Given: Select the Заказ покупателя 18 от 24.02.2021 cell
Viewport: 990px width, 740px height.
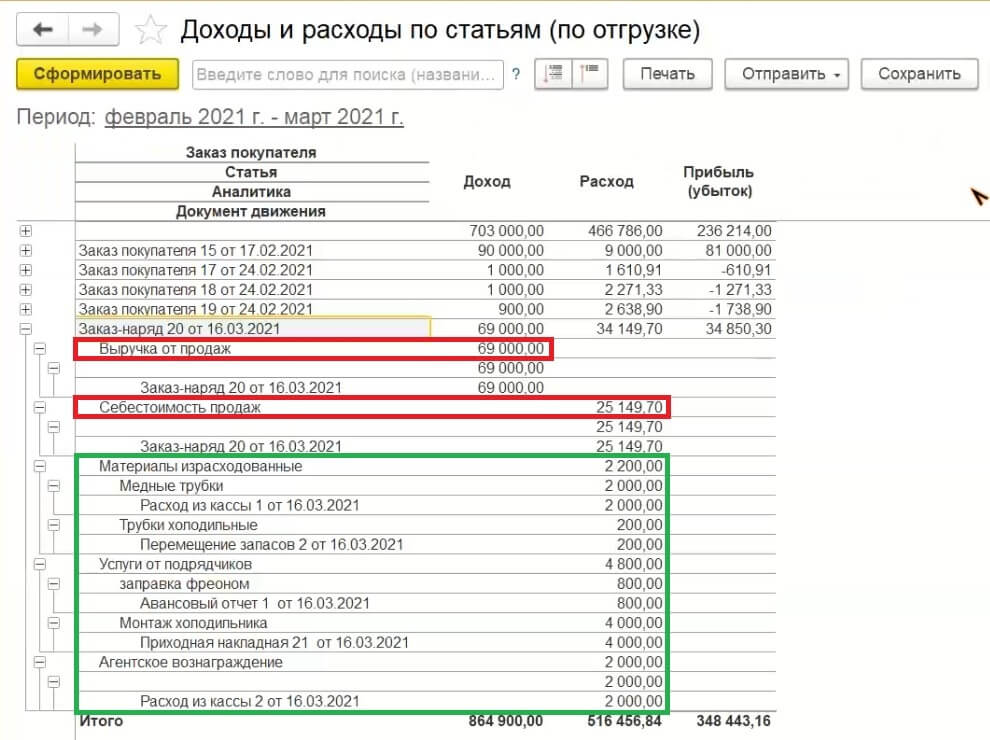Looking at the screenshot, I should point(253,290).
